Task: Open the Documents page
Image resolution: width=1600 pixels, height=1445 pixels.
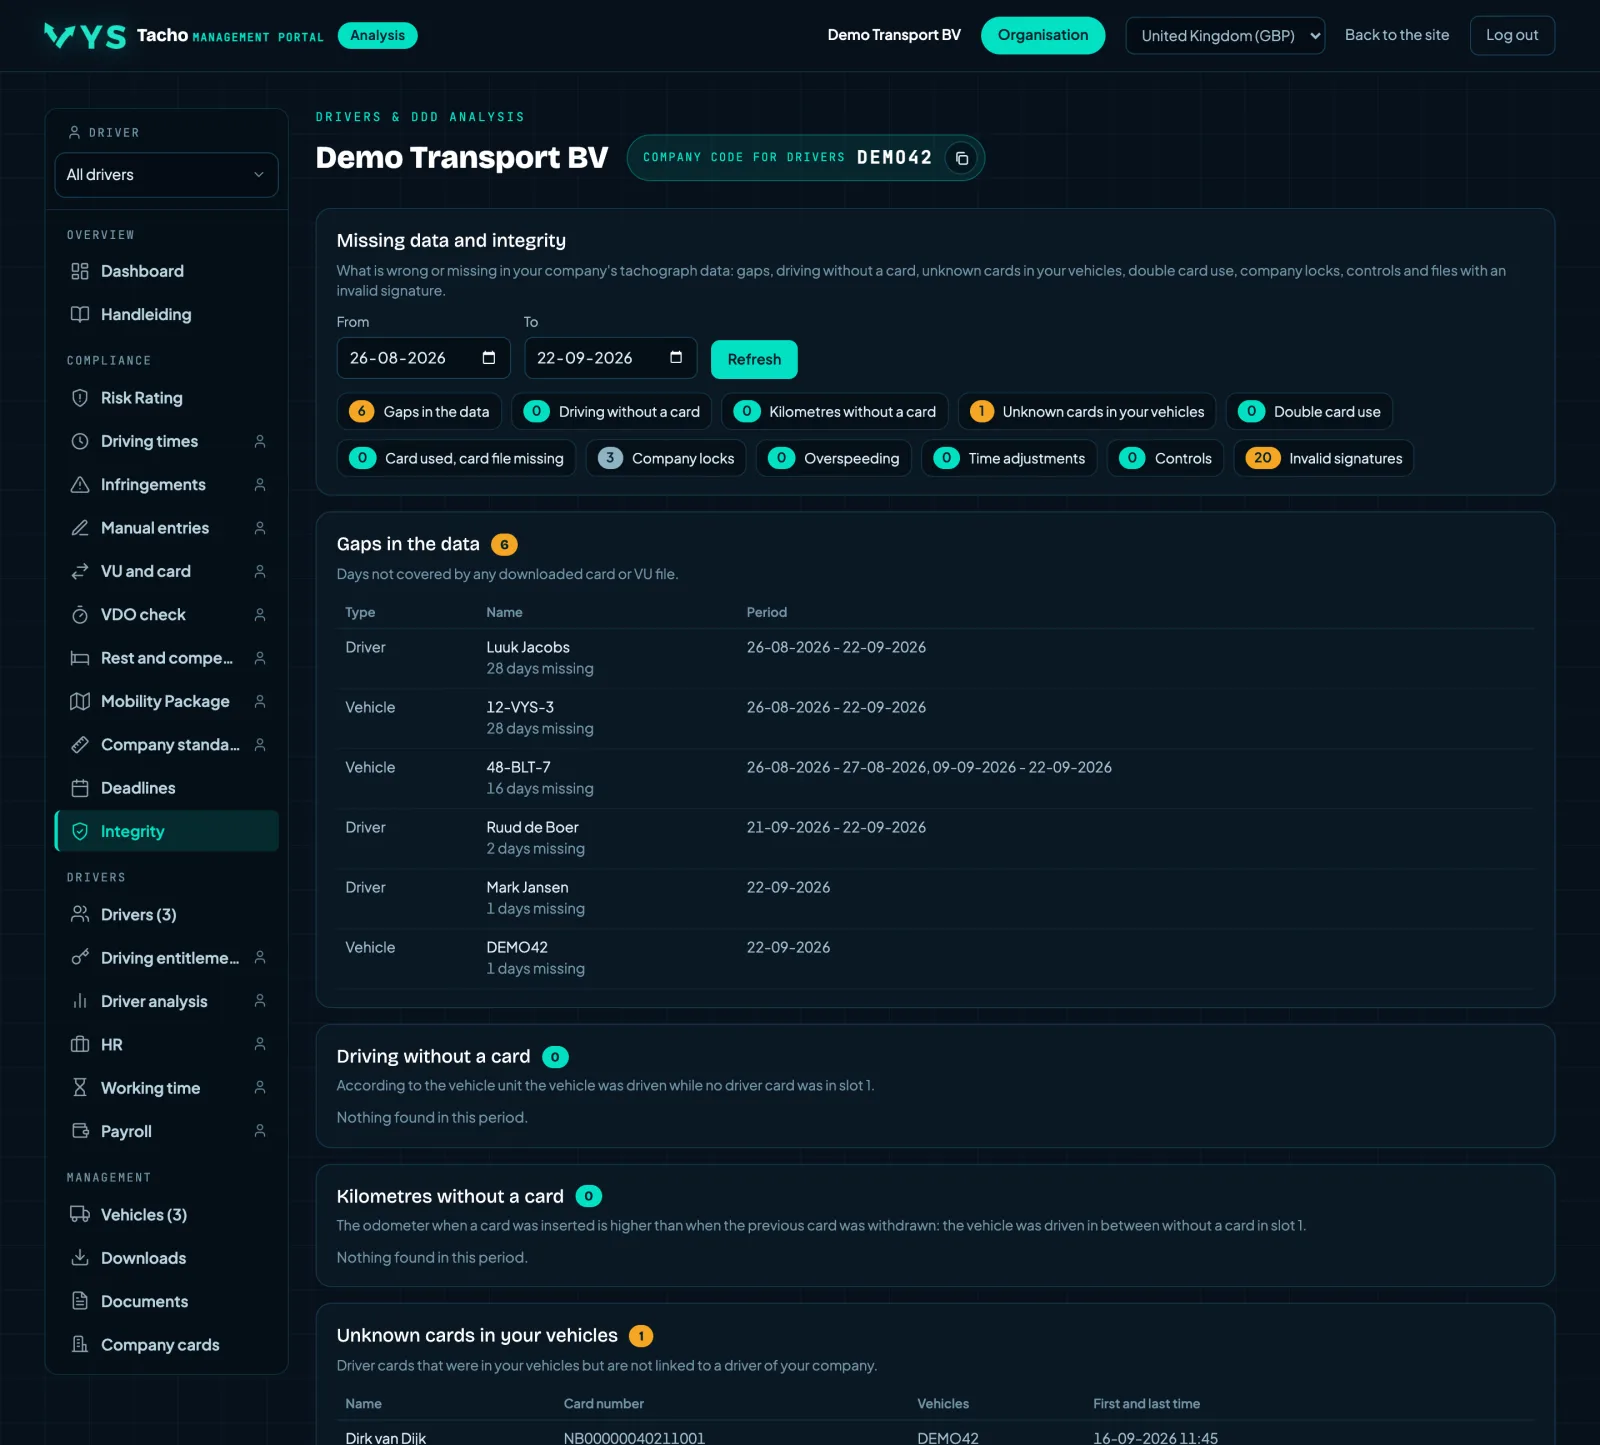Action: click(x=167, y=1301)
